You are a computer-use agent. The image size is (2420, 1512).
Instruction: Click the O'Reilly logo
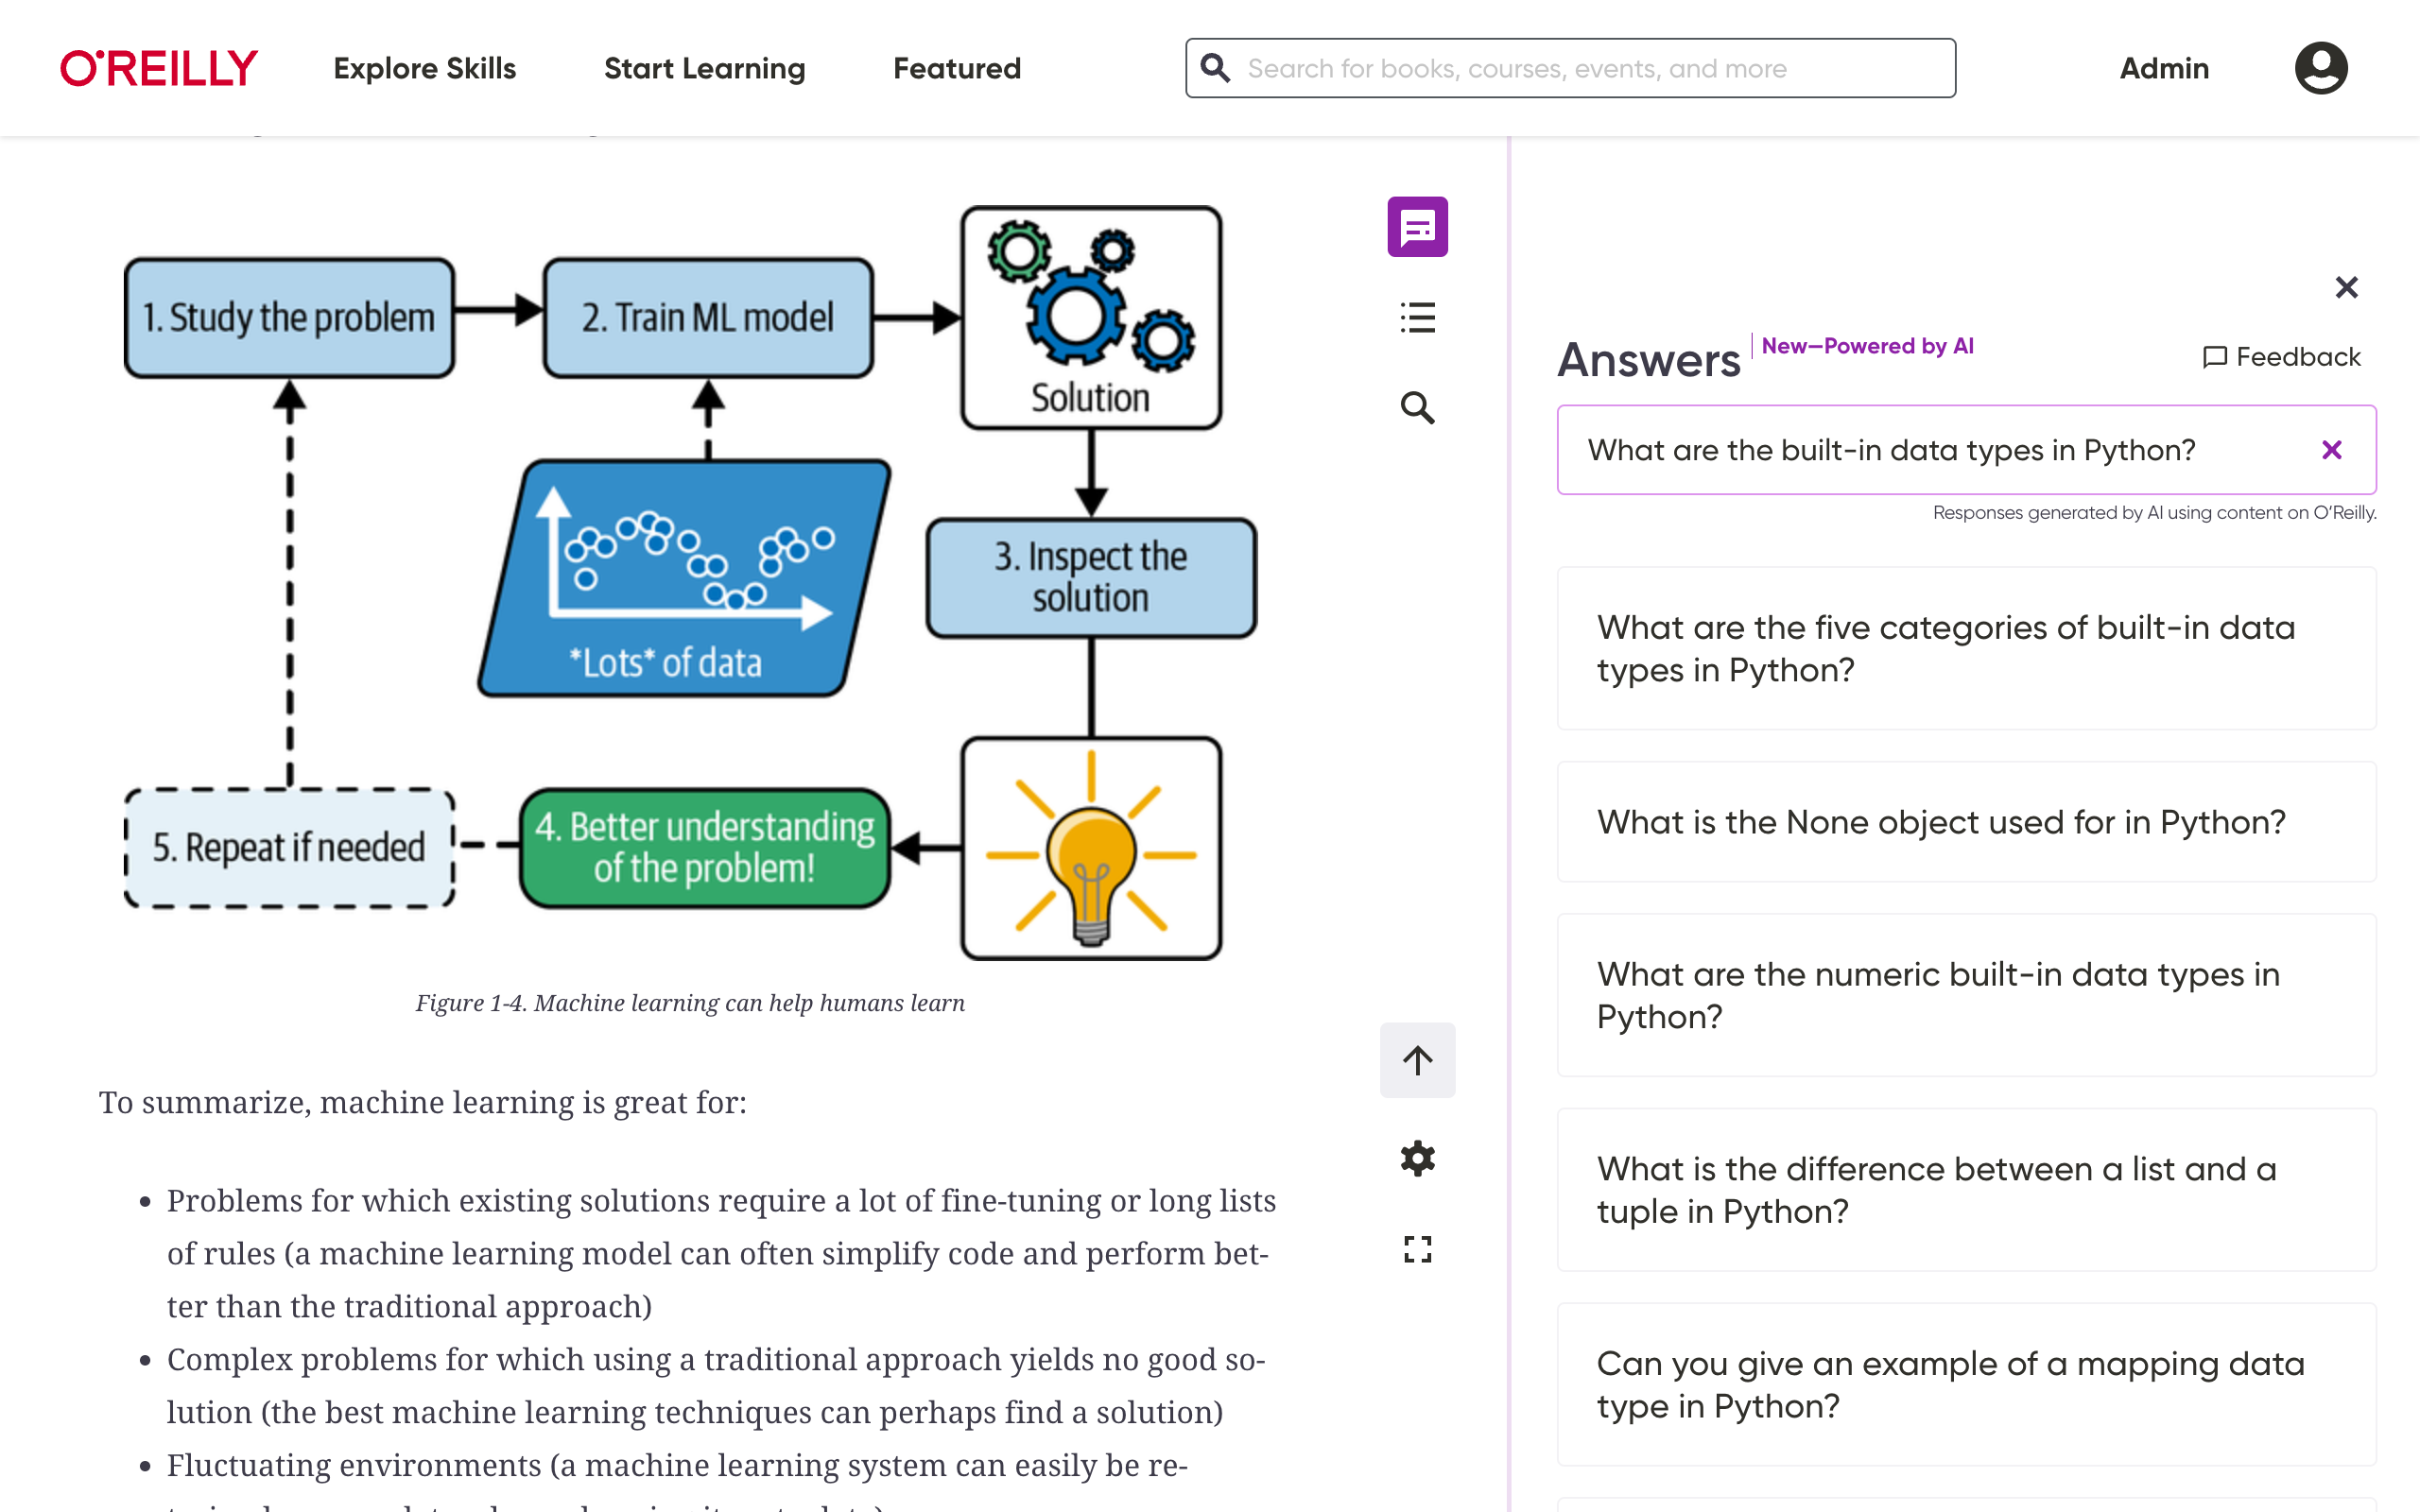pyautogui.click(x=159, y=68)
